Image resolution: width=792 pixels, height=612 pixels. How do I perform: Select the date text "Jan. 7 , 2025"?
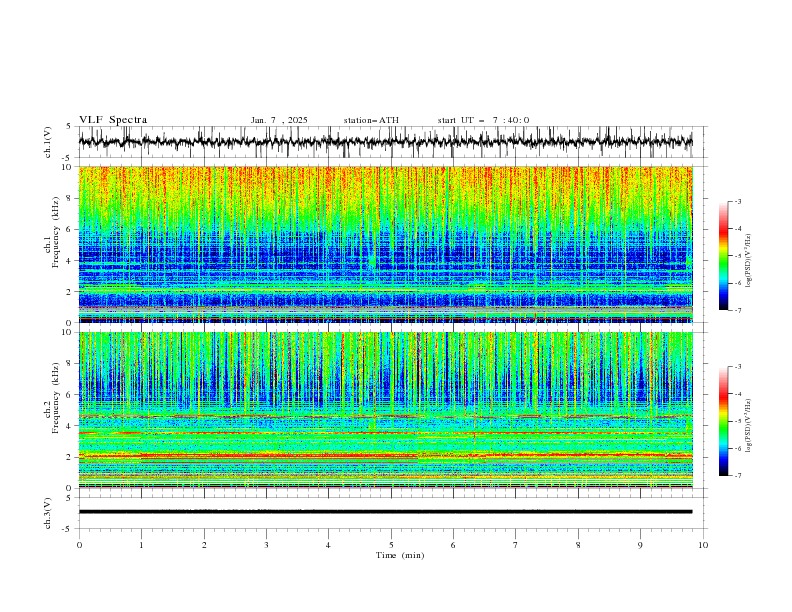pyautogui.click(x=279, y=120)
